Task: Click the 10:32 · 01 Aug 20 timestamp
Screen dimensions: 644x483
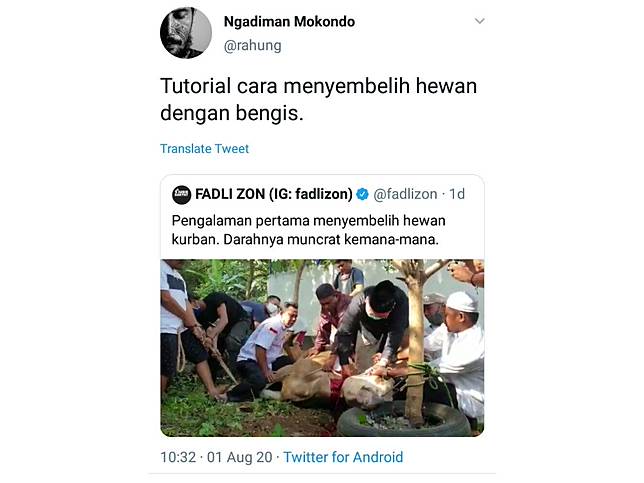Action: point(216,457)
